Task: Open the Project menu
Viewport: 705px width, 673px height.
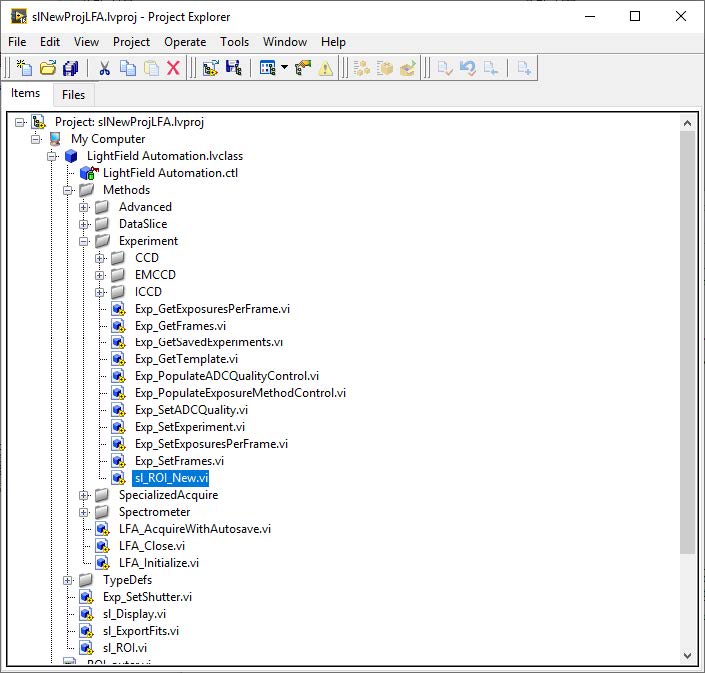Action: 131,42
